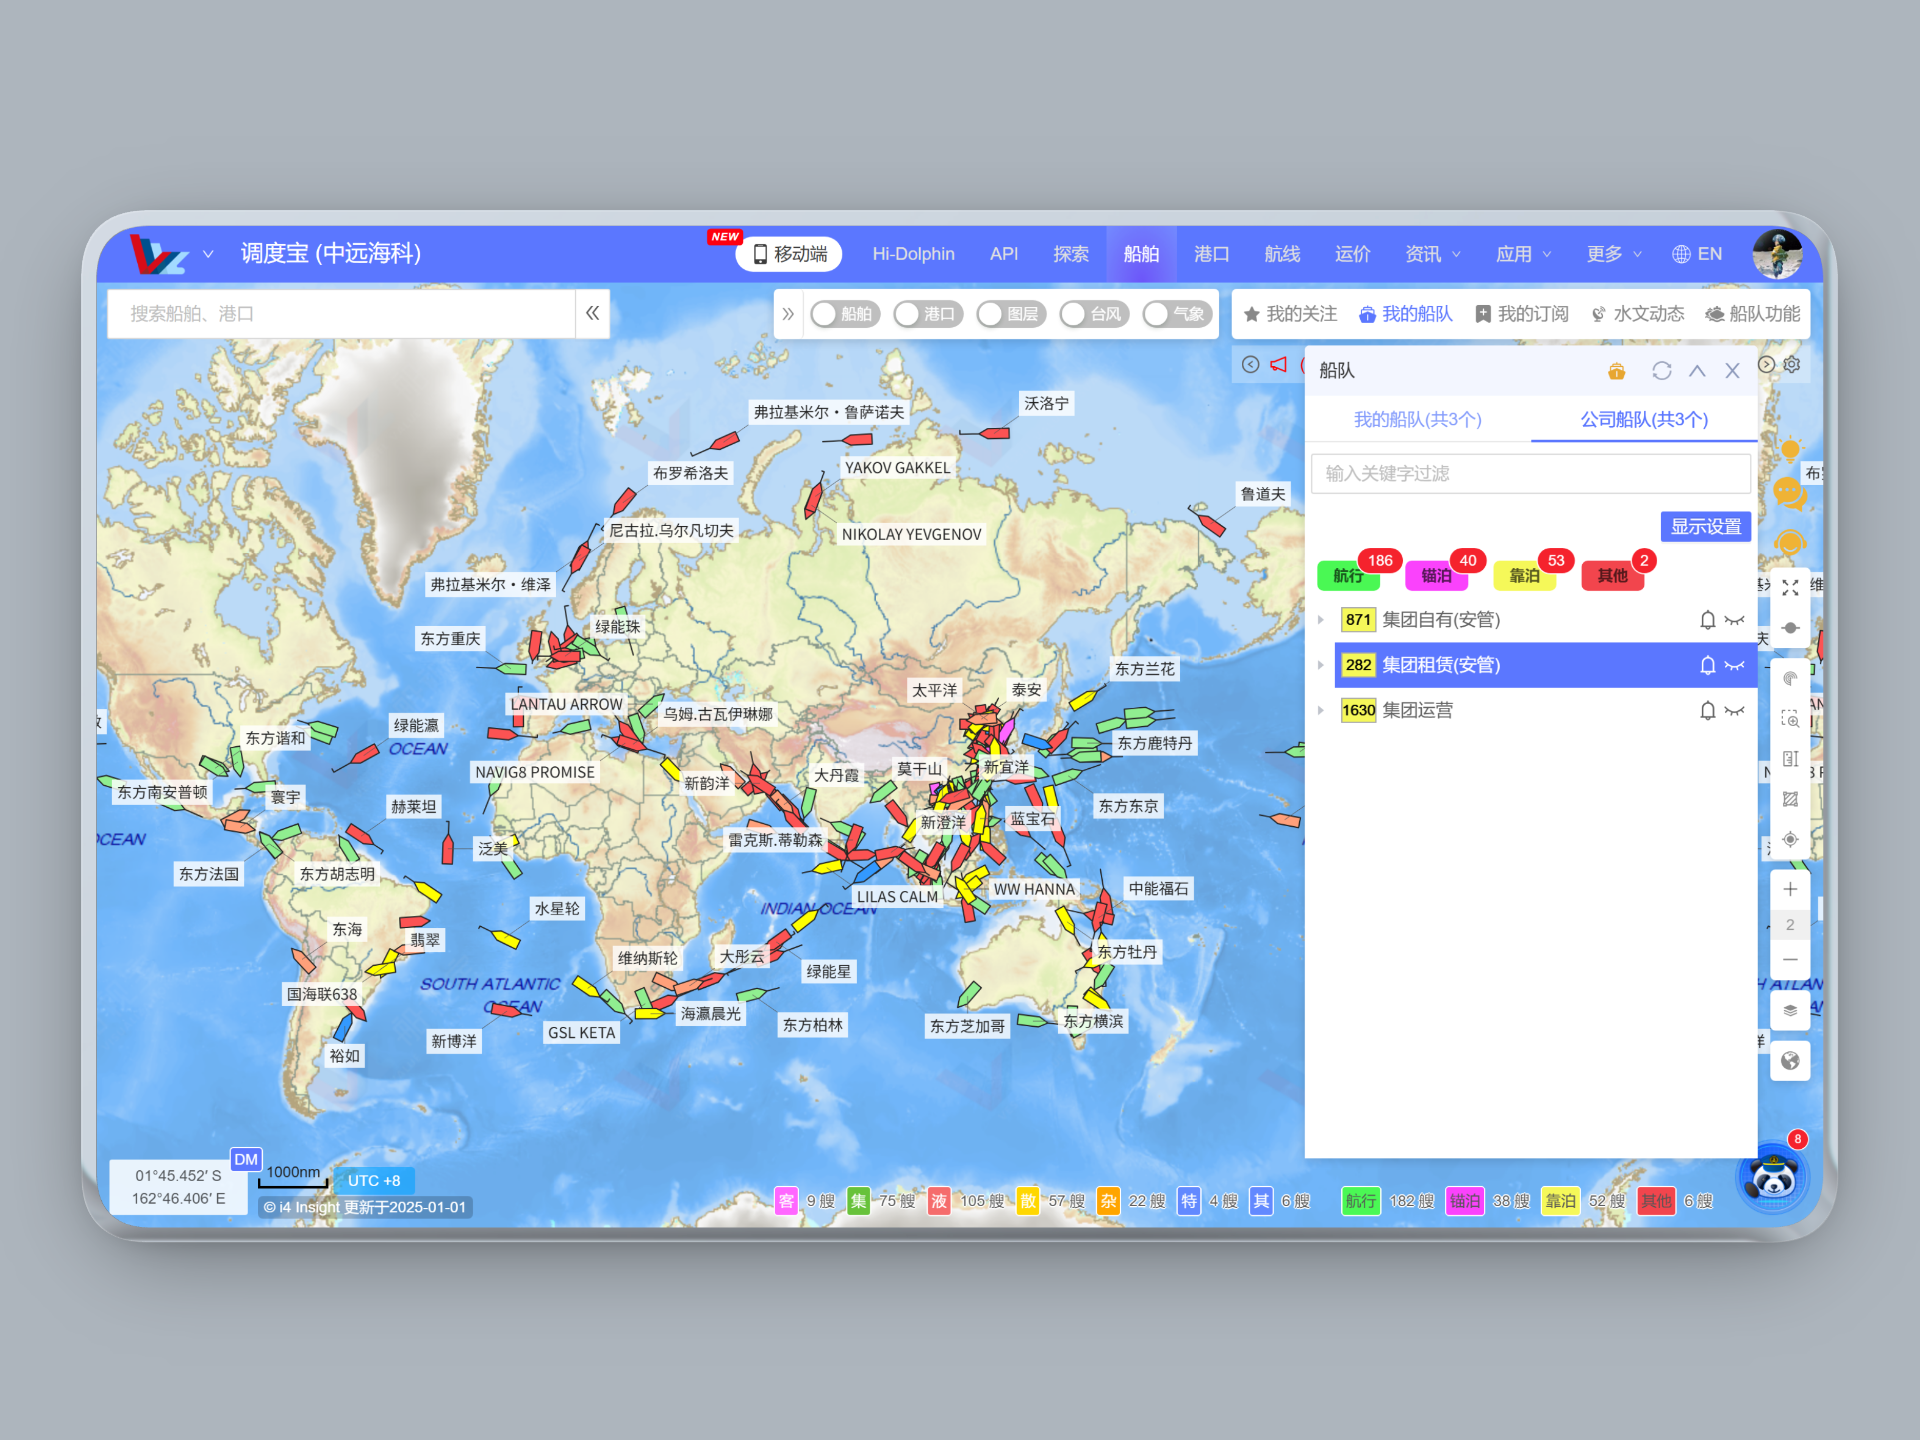The image size is (1920, 1440).
Task: Click the 显示设置 button
Action: coord(1705,526)
